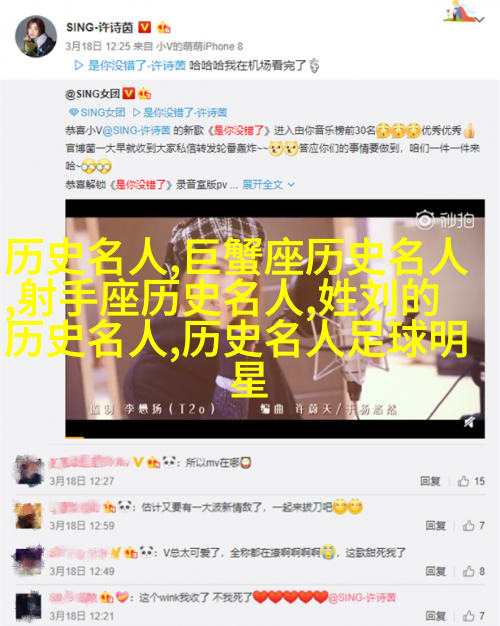Click the SING女团 super-topic diamond icon
The width and height of the screenshot is (500, 626).
(x=73, y=112)
